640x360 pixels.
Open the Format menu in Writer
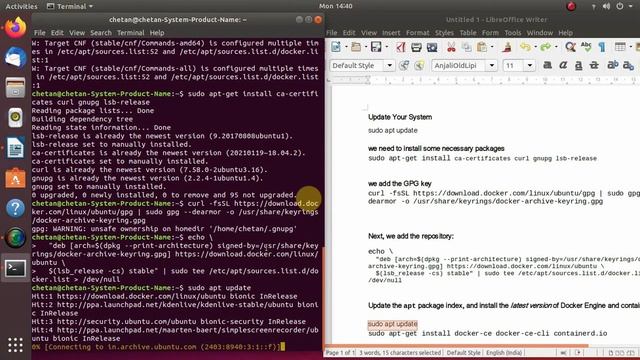418,33
